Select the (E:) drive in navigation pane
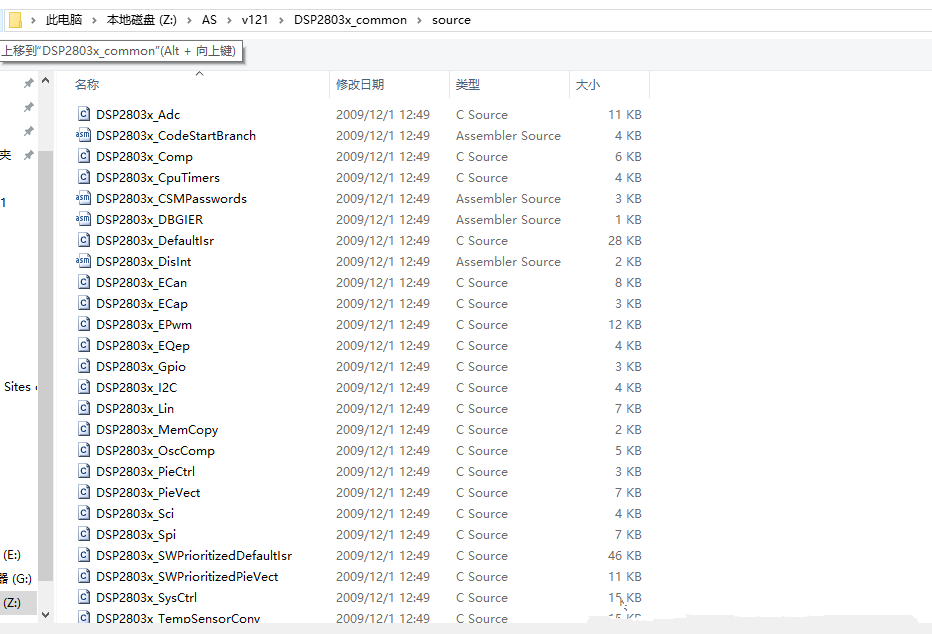The image size is (932, 634). pos(12,554)
